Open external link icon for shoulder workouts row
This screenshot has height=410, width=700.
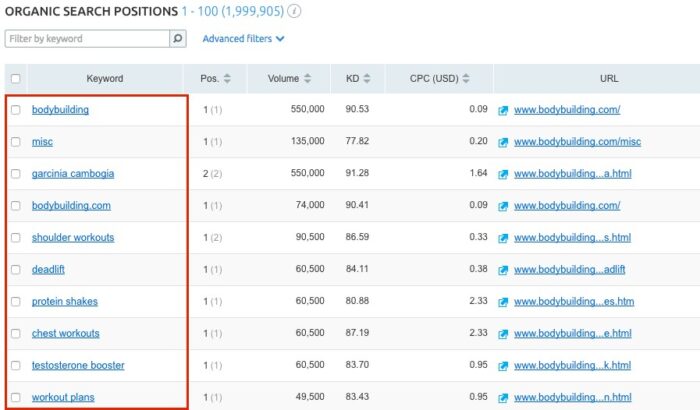coord(503,238)
